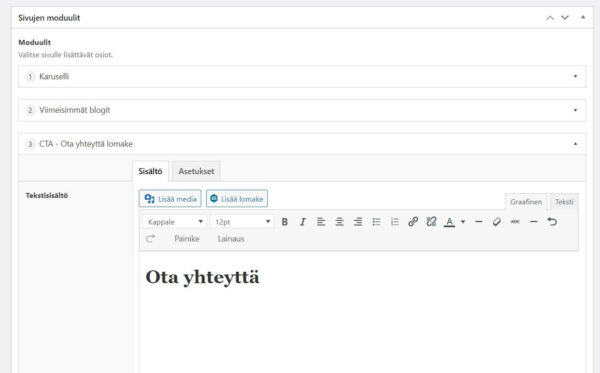600x373 pixels.
Task: Apply strikethrough (ABC) formatting
Action: click(515, 222)
